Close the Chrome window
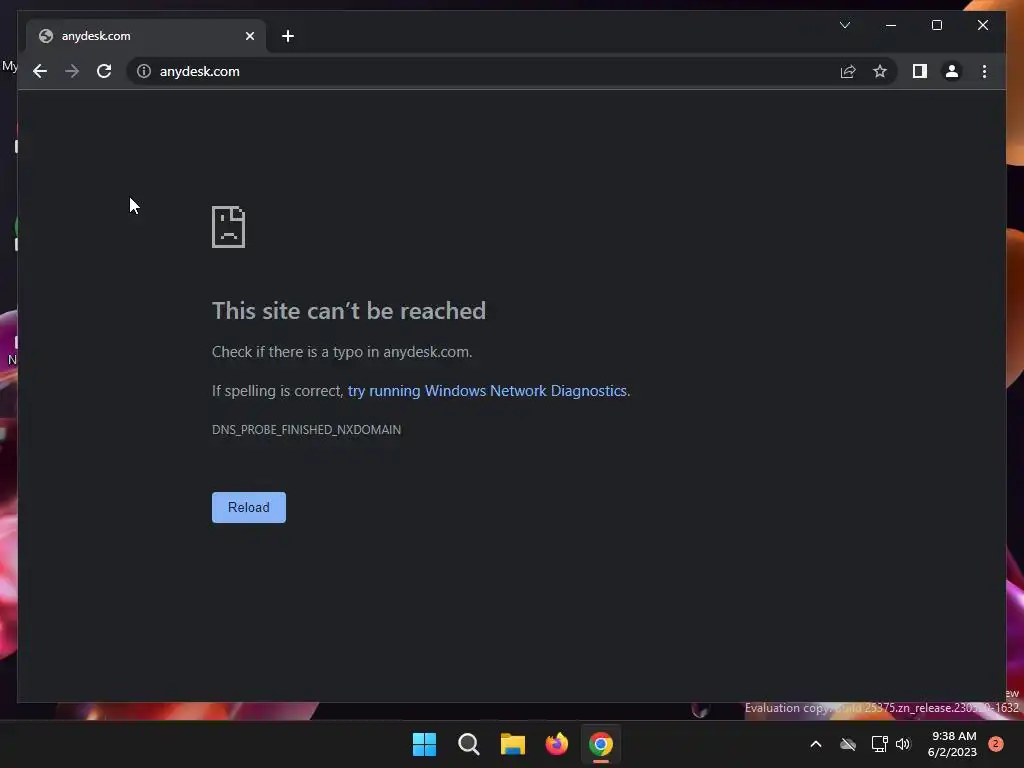 [x=983, y=25]
